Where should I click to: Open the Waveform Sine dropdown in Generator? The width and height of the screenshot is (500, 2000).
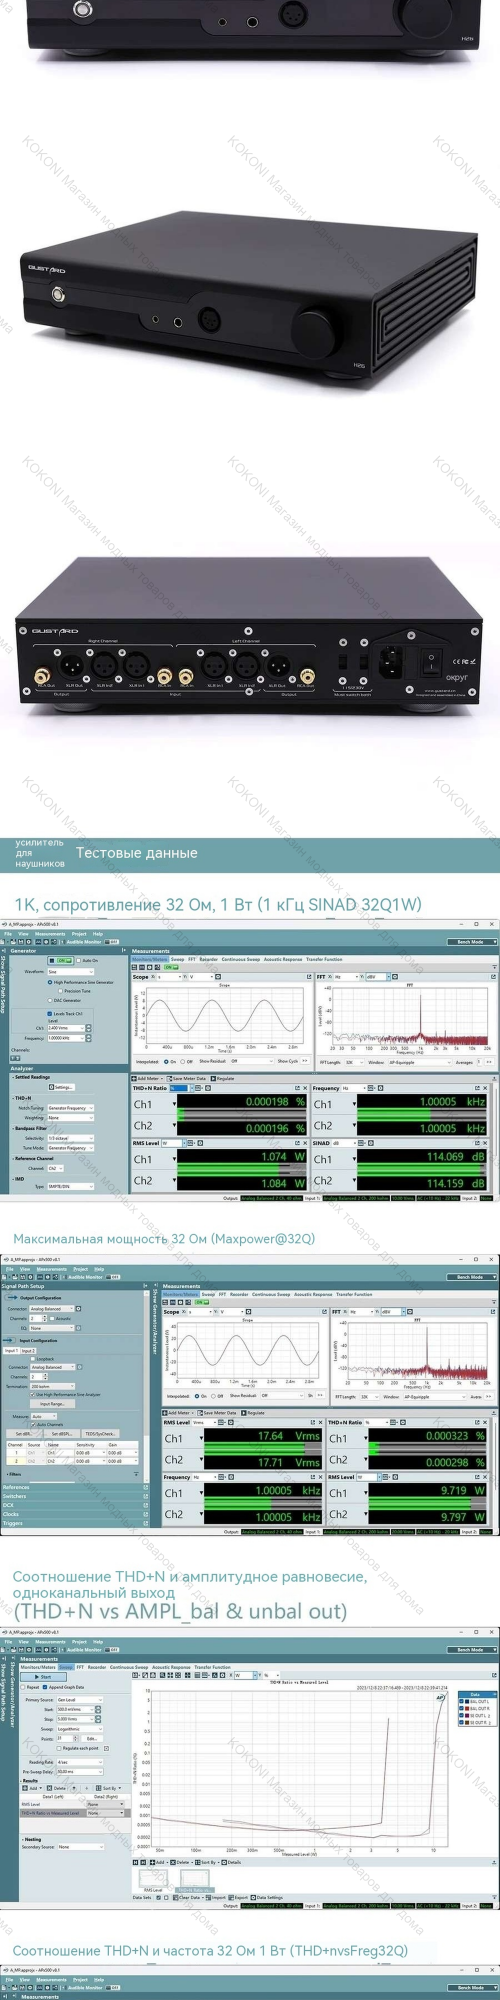70,971
